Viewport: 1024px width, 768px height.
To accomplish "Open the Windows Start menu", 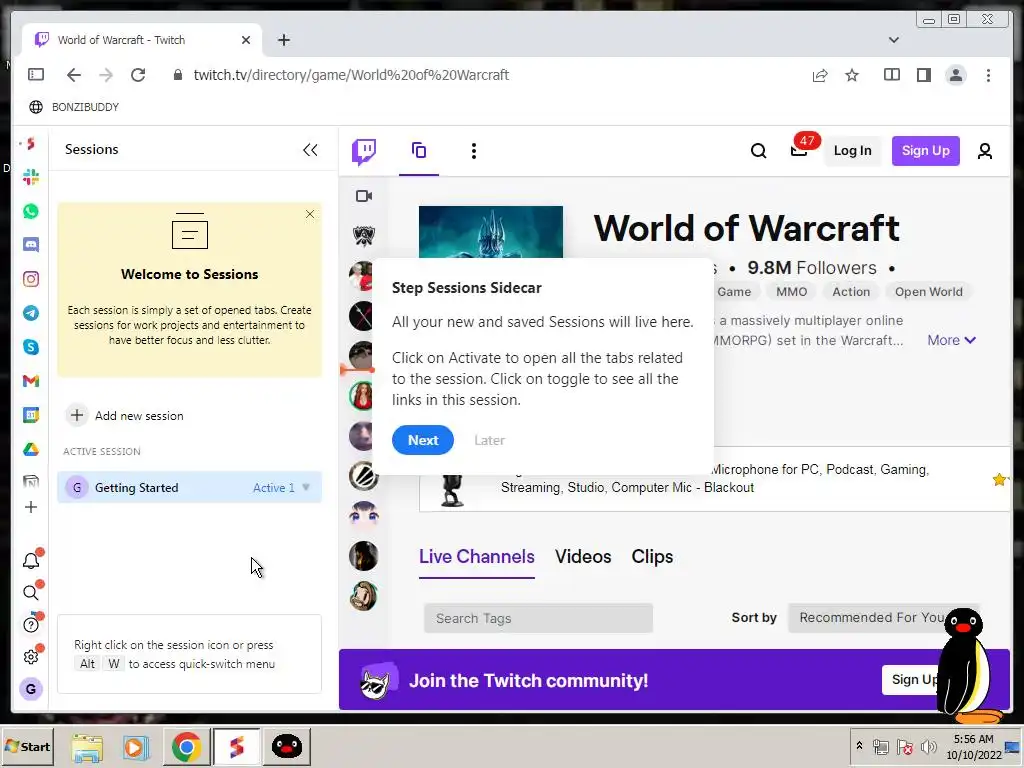I will click(27, 746).
